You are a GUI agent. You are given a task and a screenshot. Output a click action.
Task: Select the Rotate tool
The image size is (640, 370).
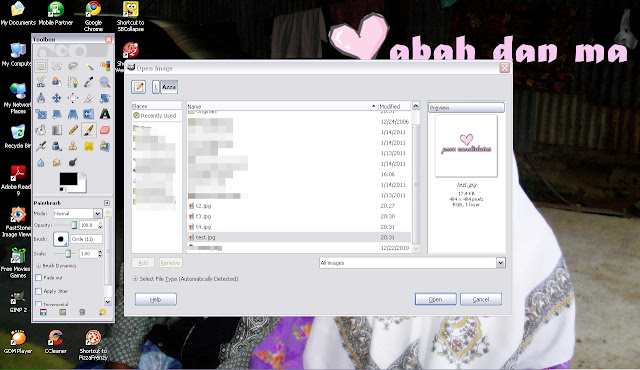point(105,98)
